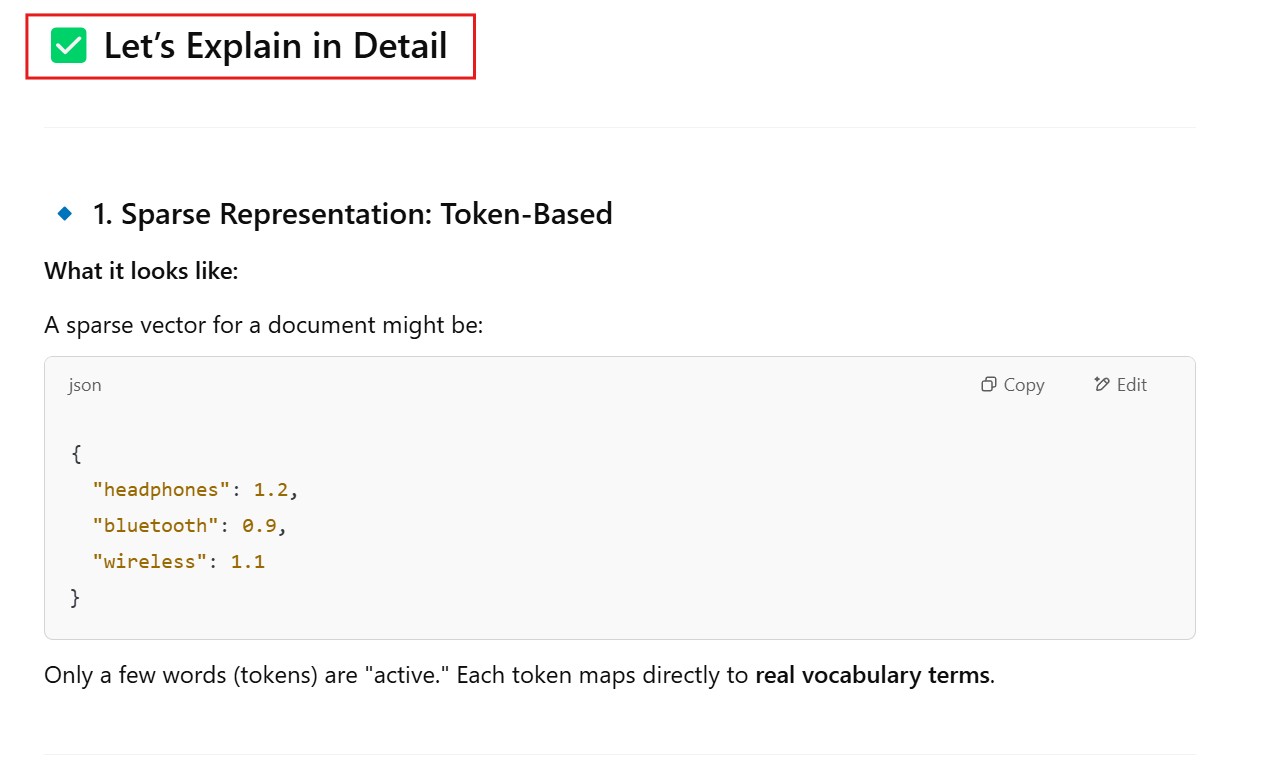Click the json language label

[x=85, y=385]
